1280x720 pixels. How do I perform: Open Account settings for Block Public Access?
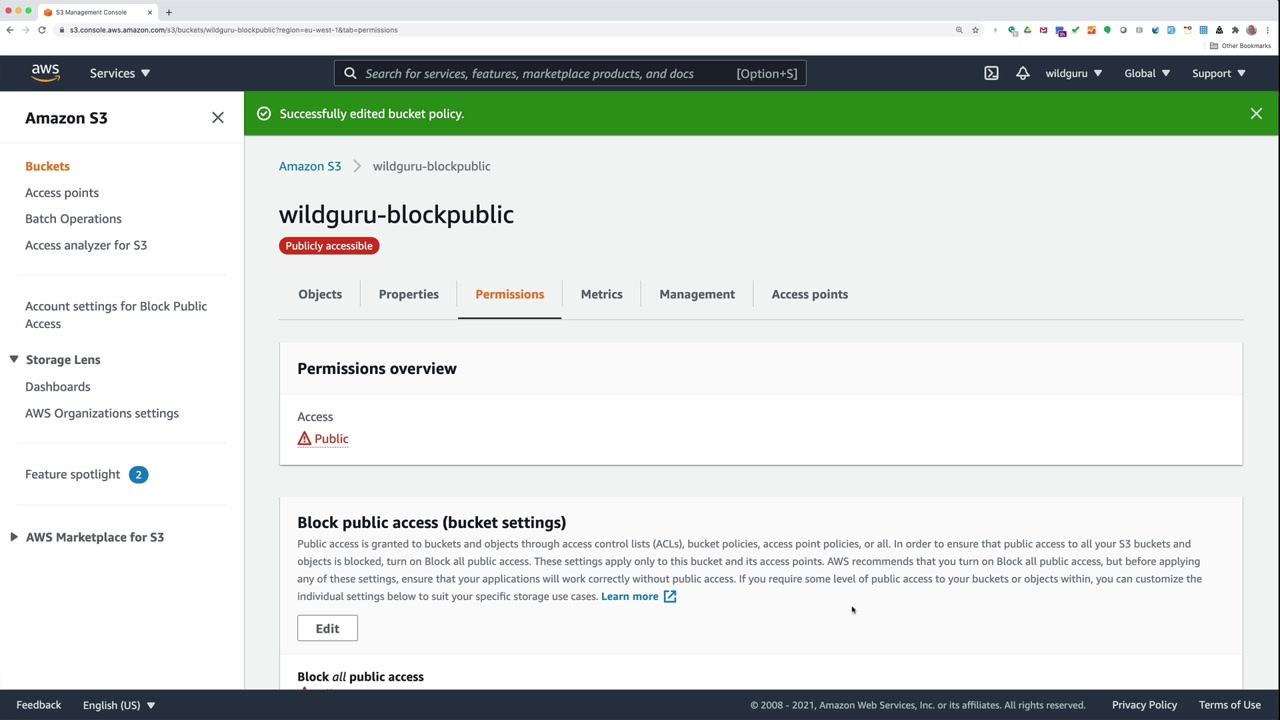coord(116,315)
